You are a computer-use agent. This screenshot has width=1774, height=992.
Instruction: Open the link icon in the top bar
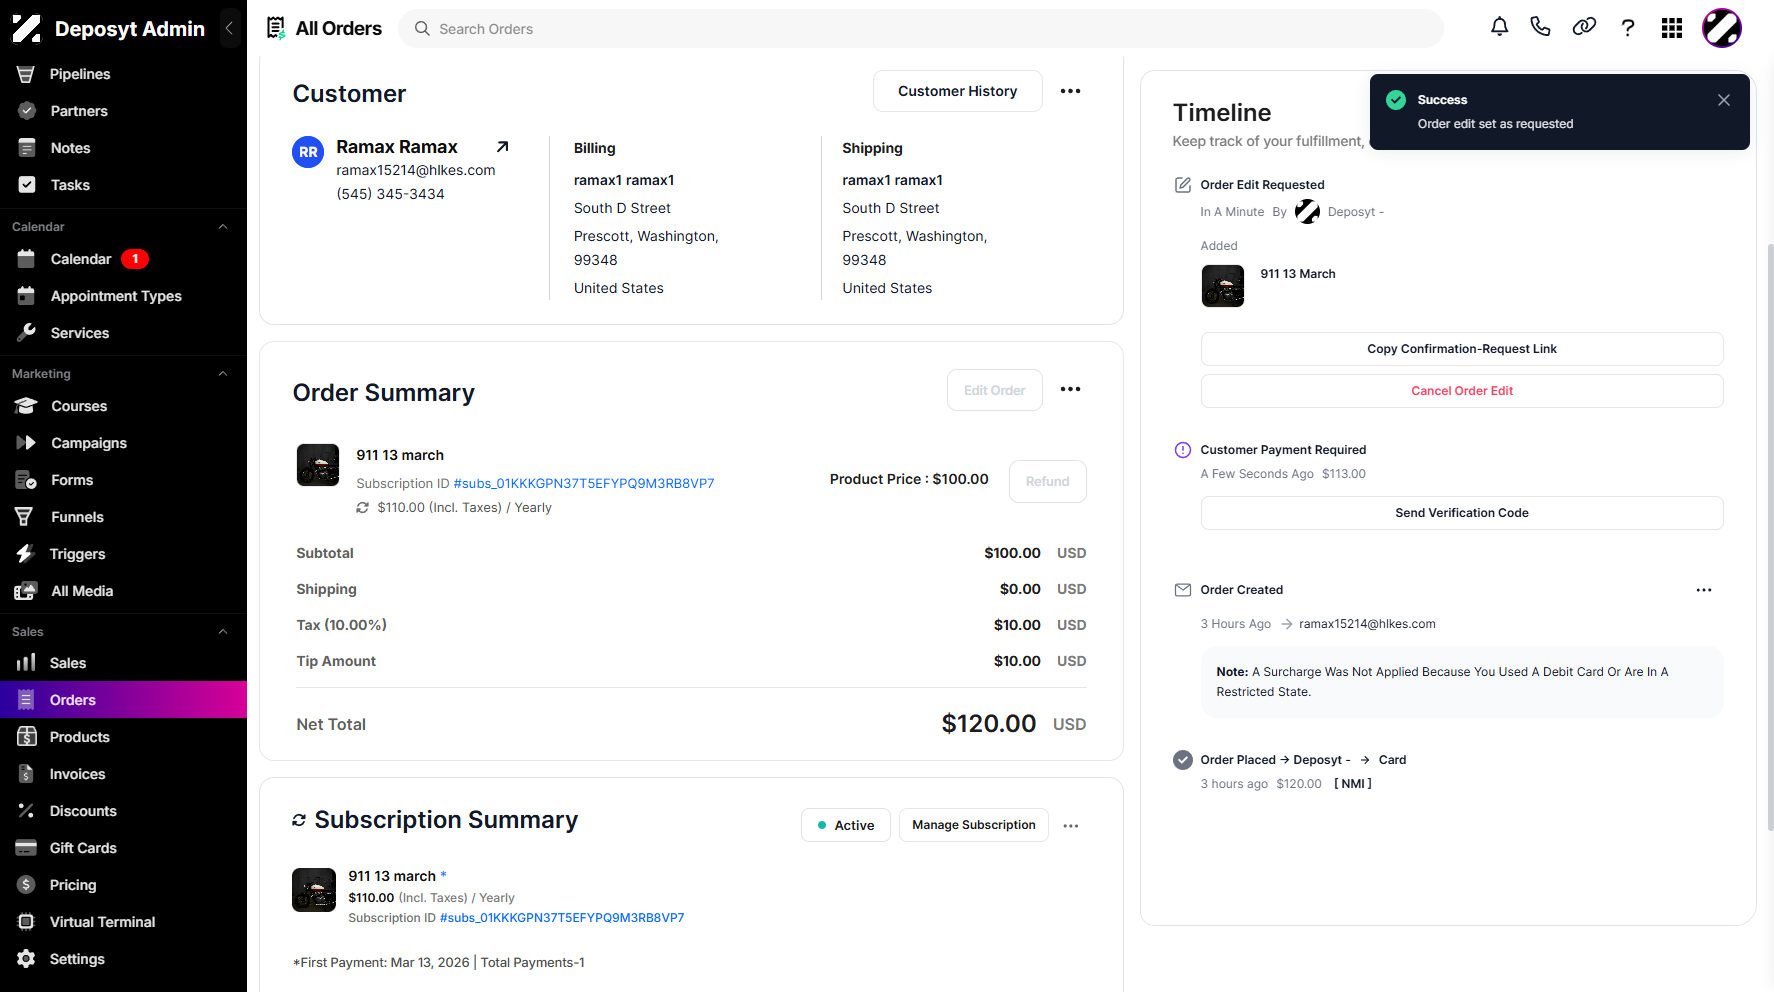pyautogui.click(x=1584, y=27)
